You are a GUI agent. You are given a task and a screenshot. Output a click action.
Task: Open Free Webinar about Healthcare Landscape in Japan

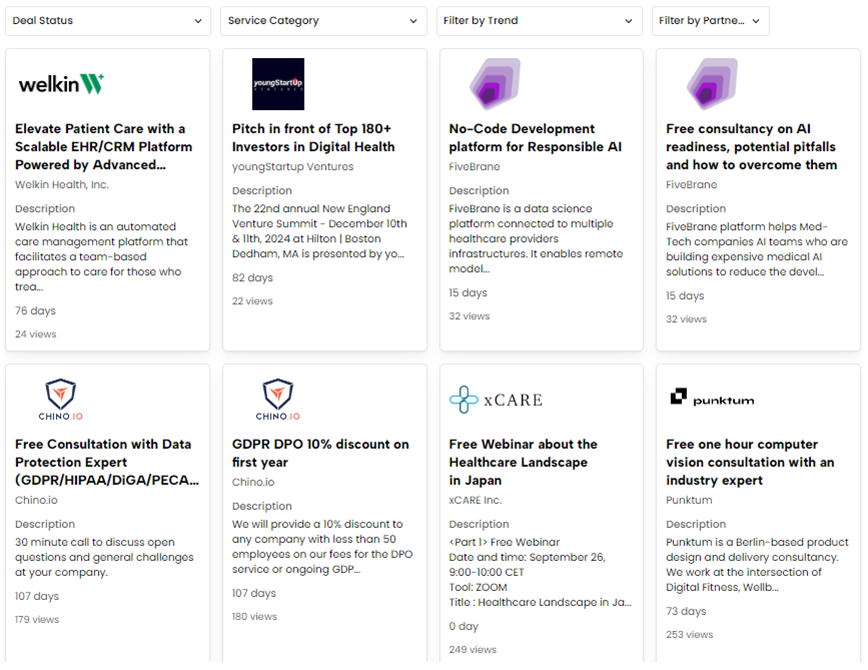click(x=523, y=462)
